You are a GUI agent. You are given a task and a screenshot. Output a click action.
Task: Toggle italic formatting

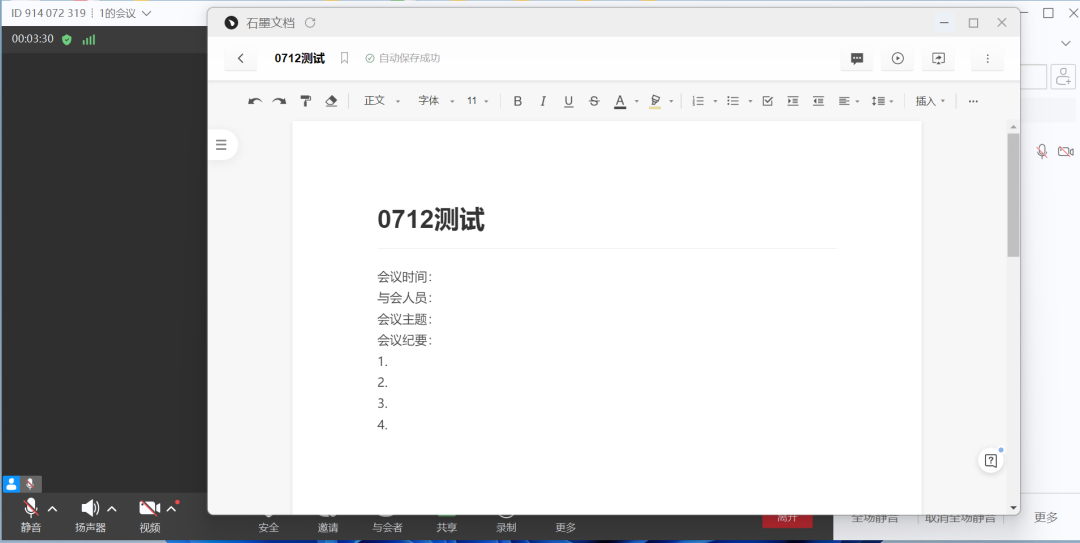pyautogui.click(x=543, y=101)
